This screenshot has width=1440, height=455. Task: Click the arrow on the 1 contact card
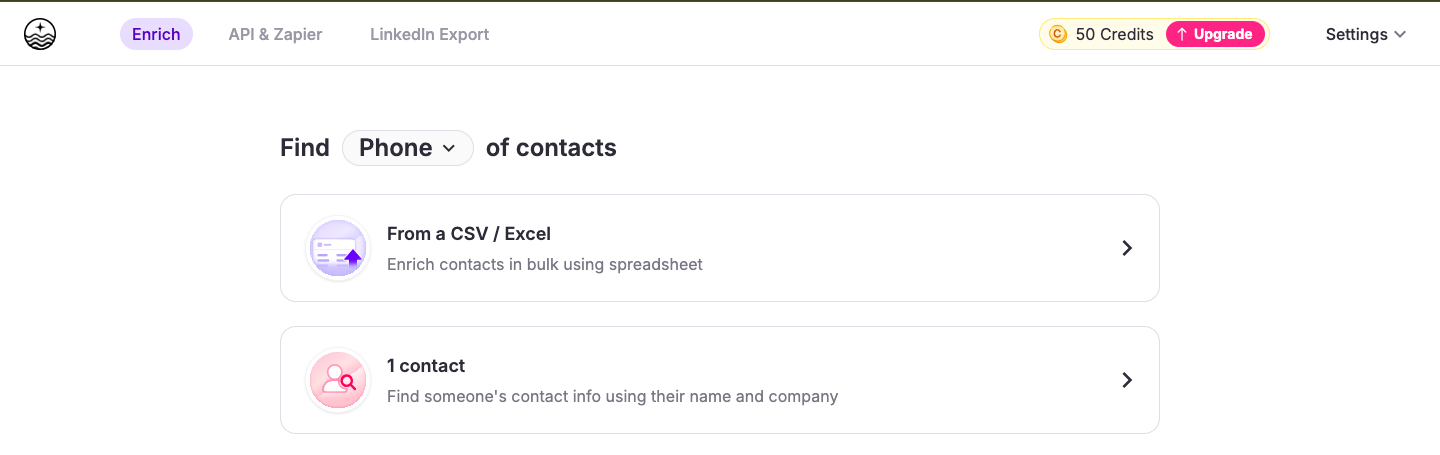coord(1127,380)
